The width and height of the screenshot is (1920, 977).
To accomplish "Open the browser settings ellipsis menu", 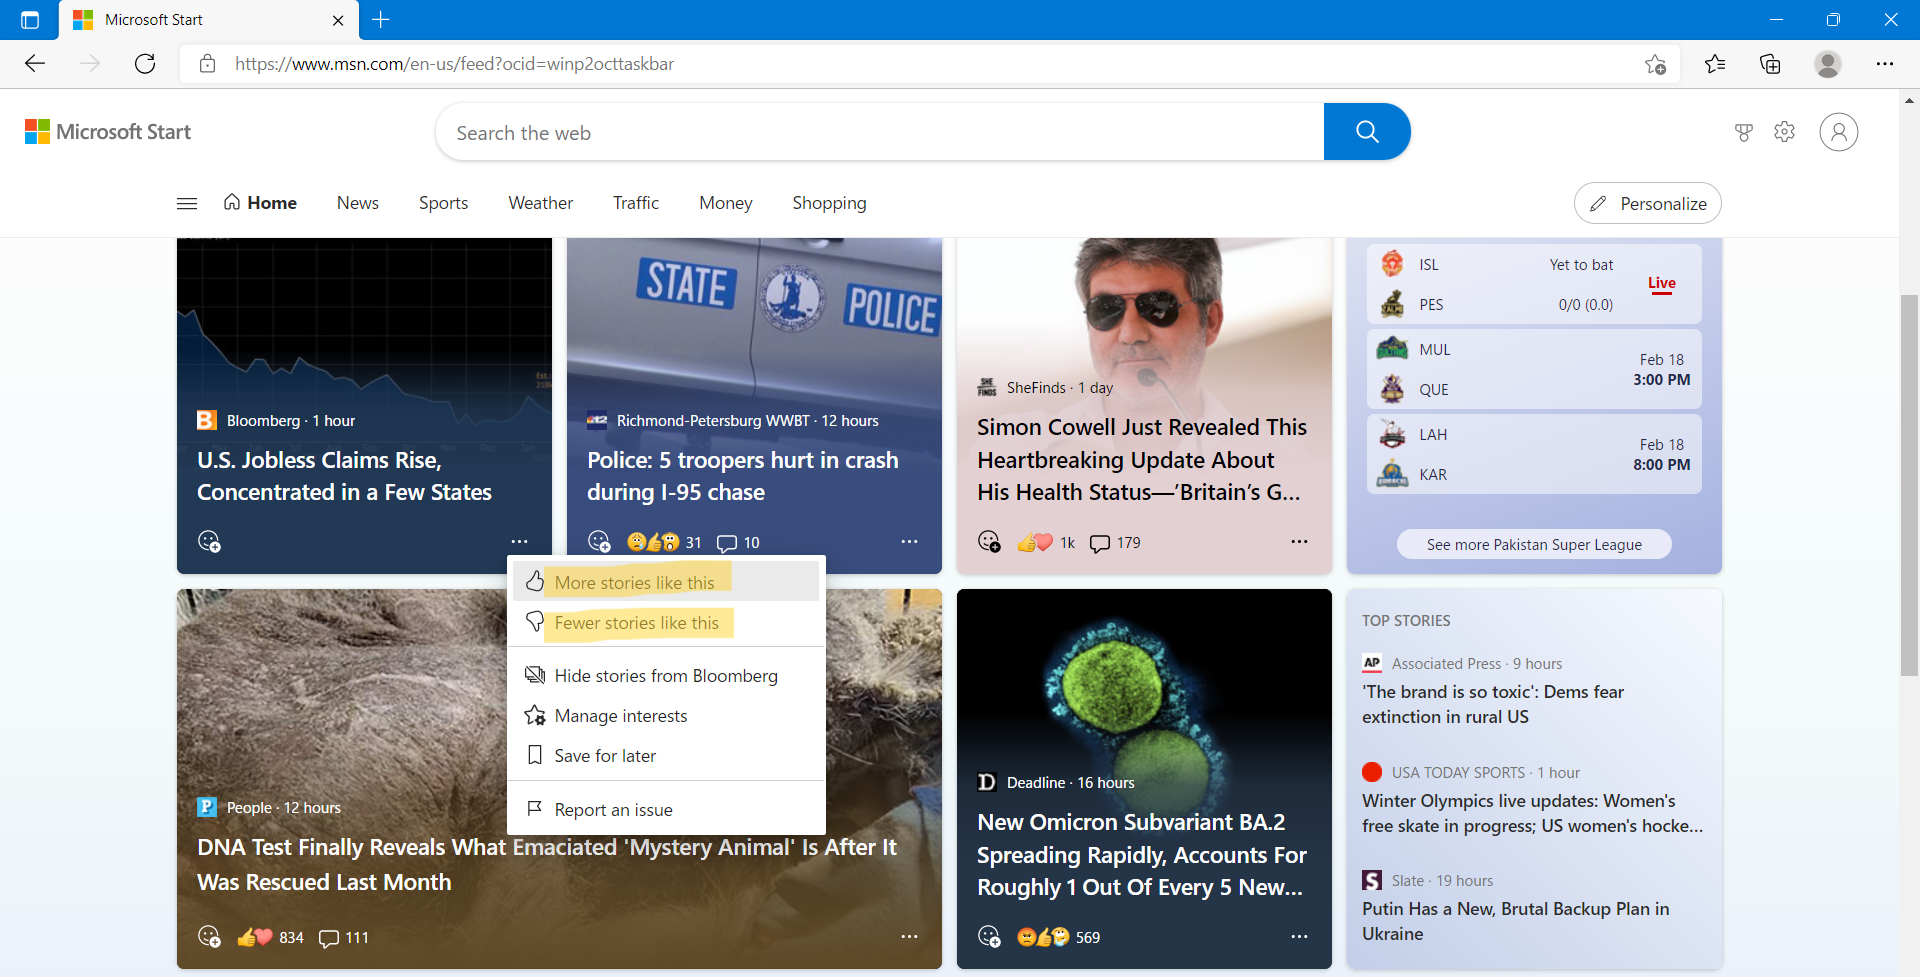I will point(1887,63).
